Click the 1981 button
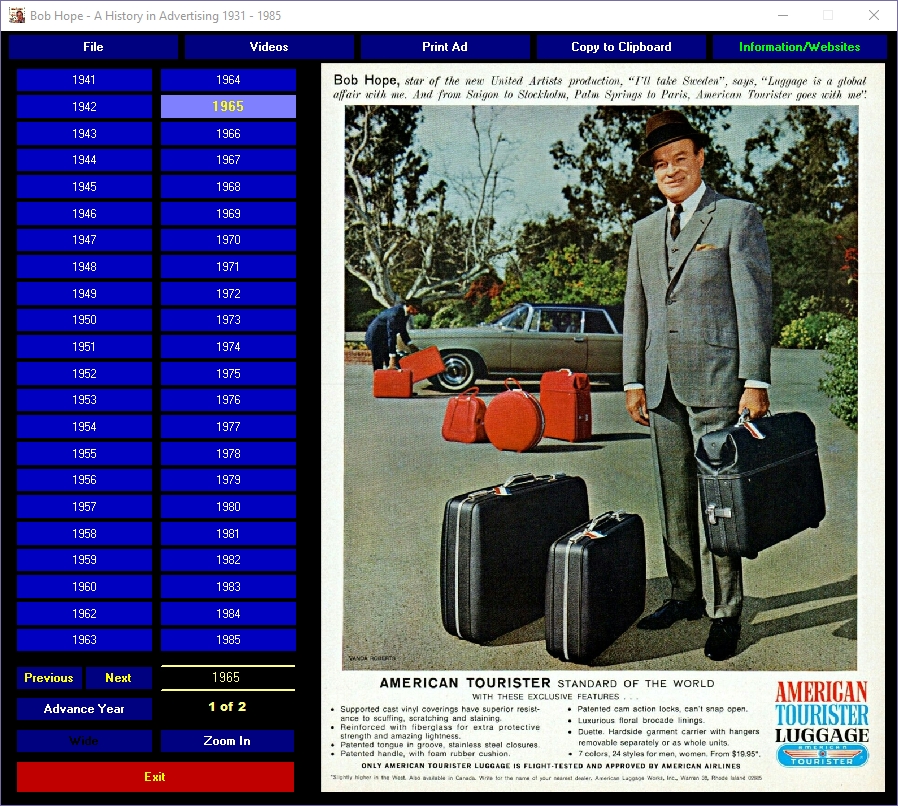Image resolution: width=898 pixels, height=806 pixels. [229, 534]
